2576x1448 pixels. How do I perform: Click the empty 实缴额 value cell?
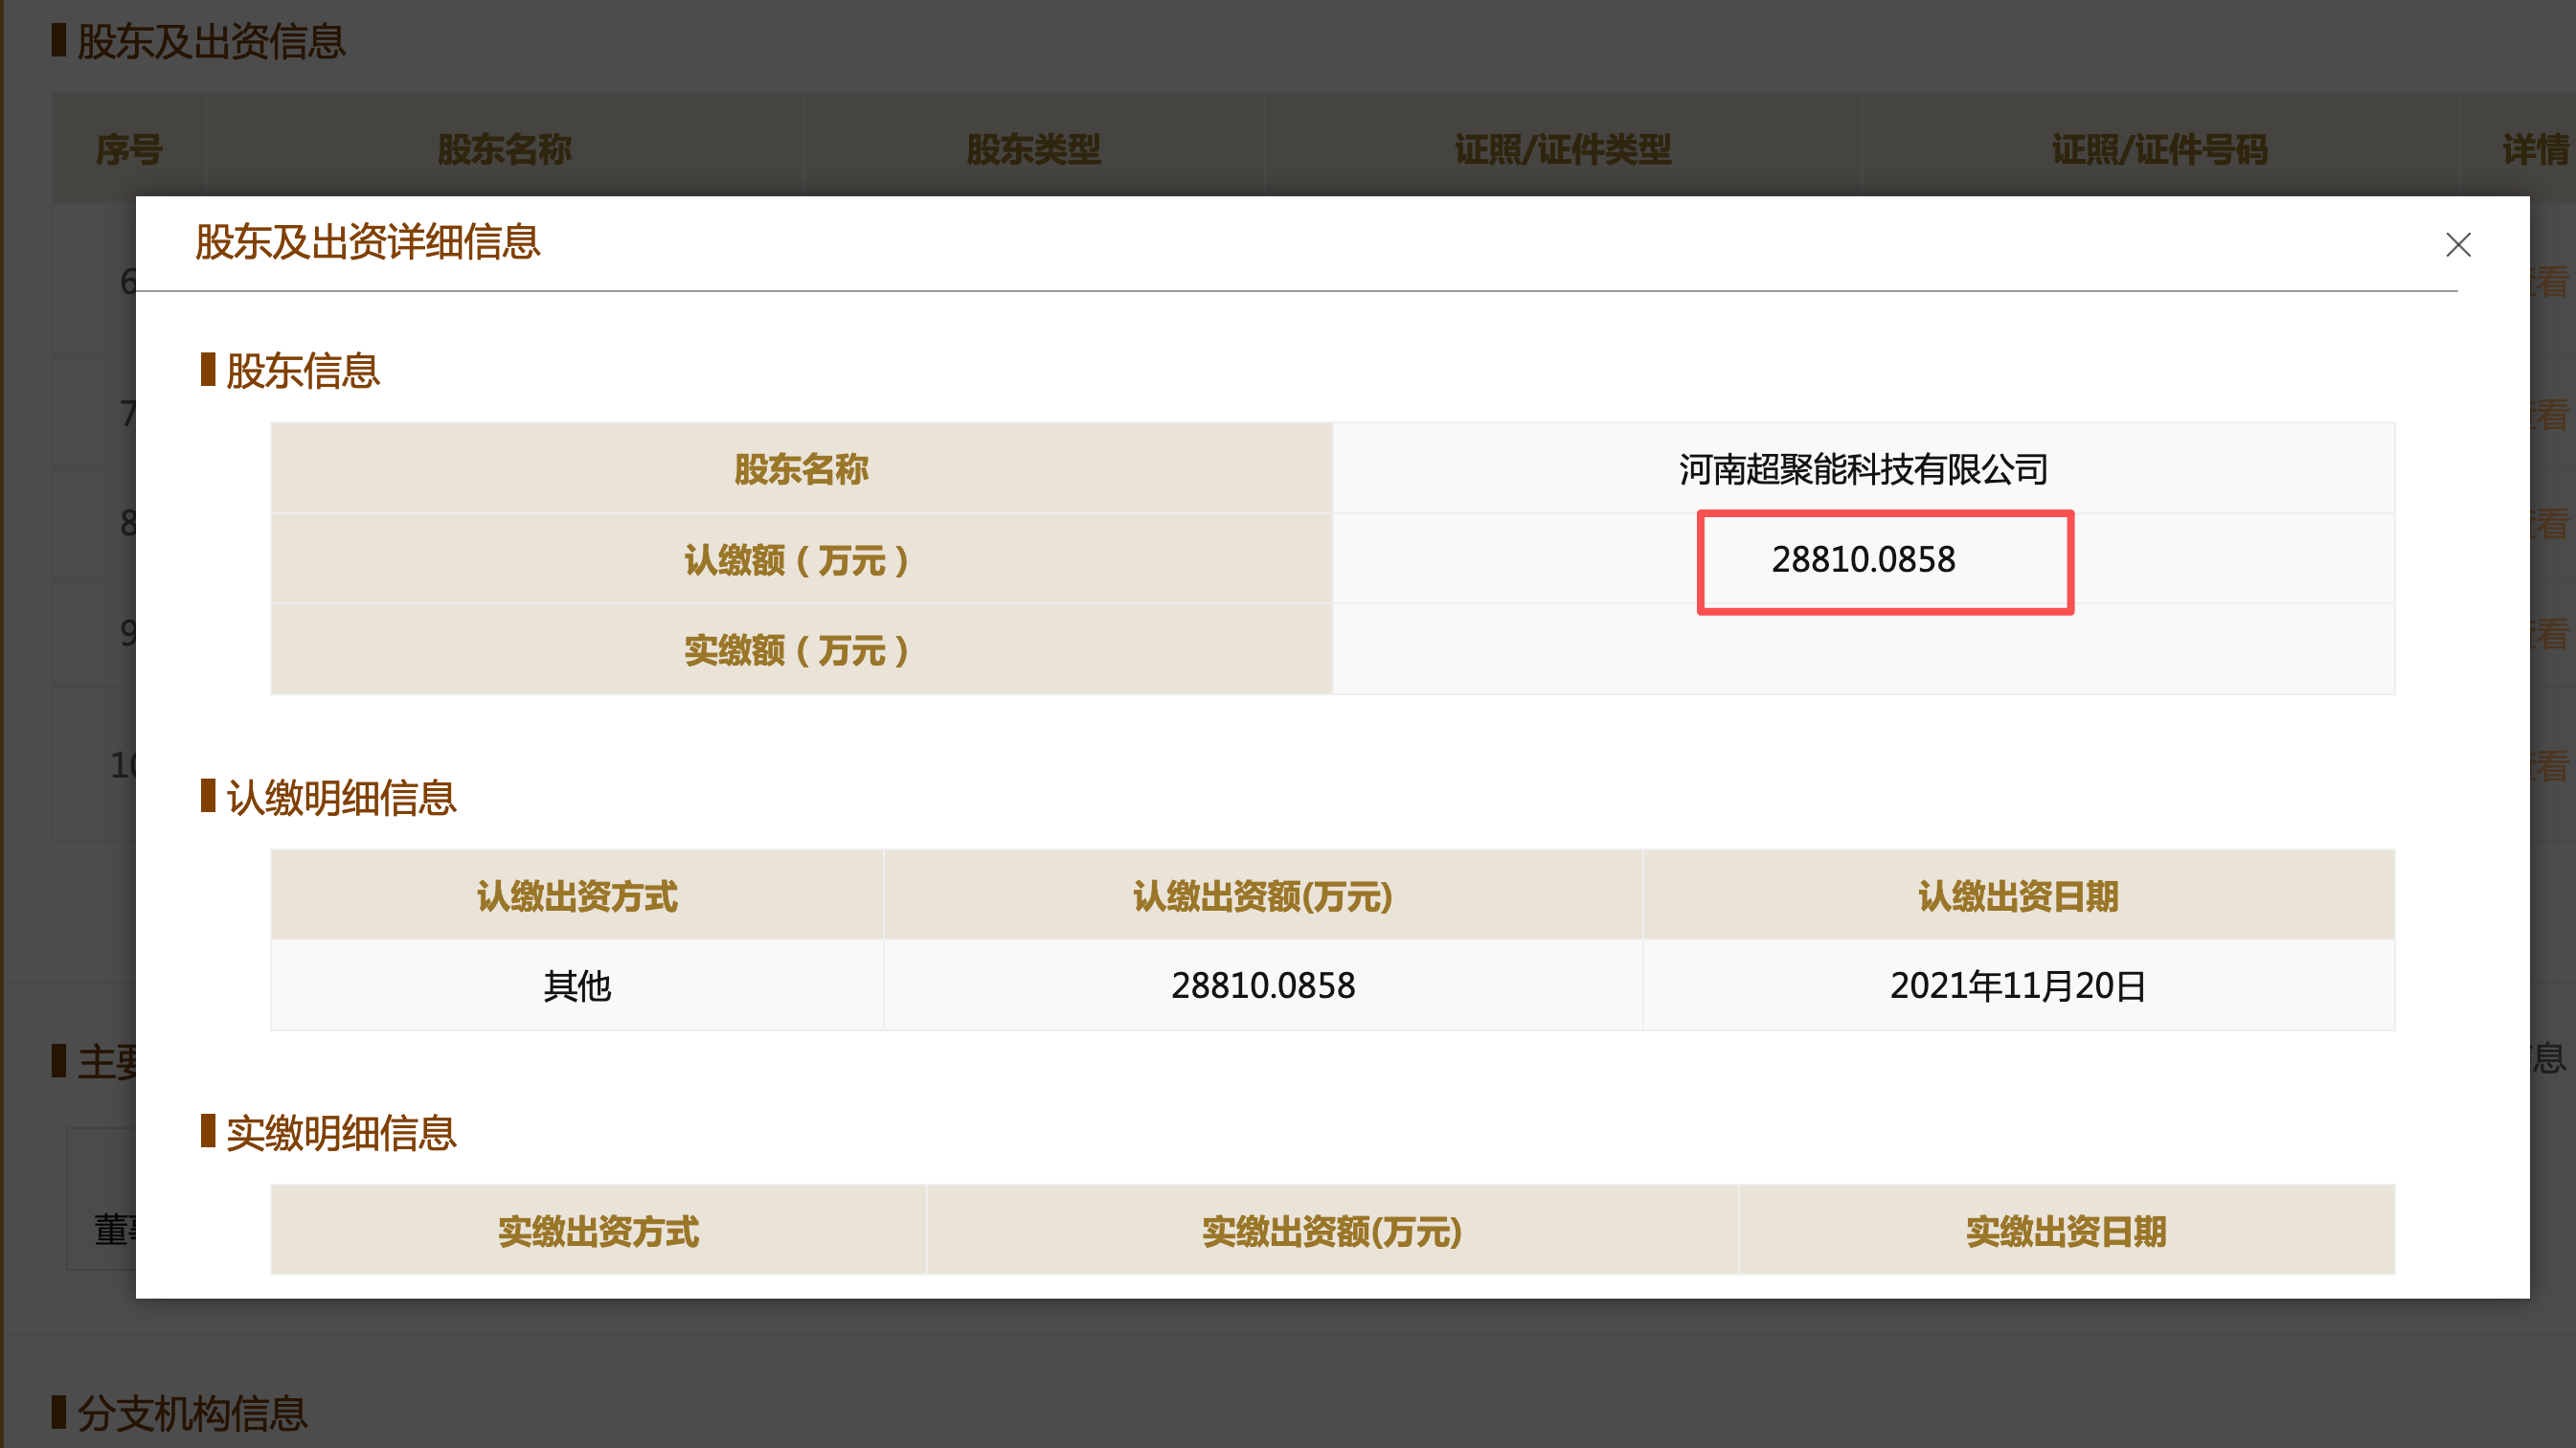[1862, 650]
